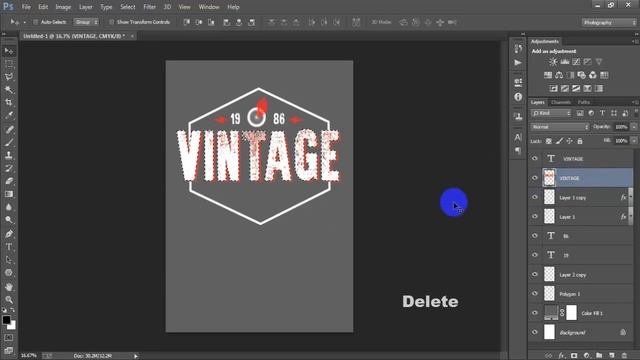
Task: Open the Normal blend mode dropdown
Action: pyautogui.click(x=560, y=127)
